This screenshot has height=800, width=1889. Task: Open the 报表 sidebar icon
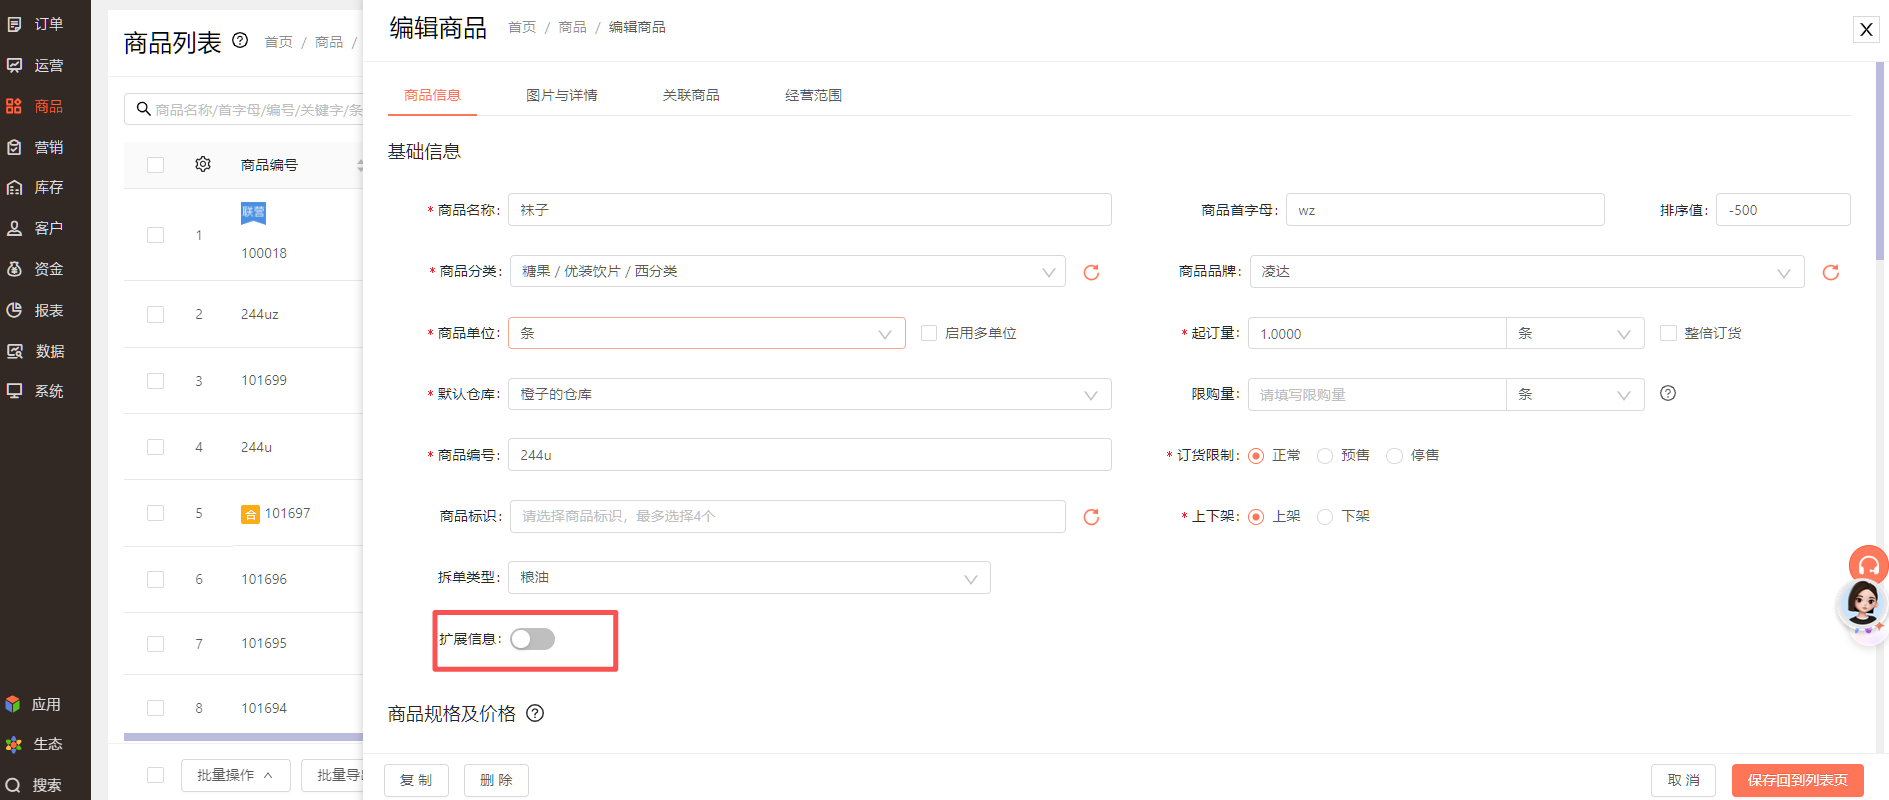coord(15,310)
